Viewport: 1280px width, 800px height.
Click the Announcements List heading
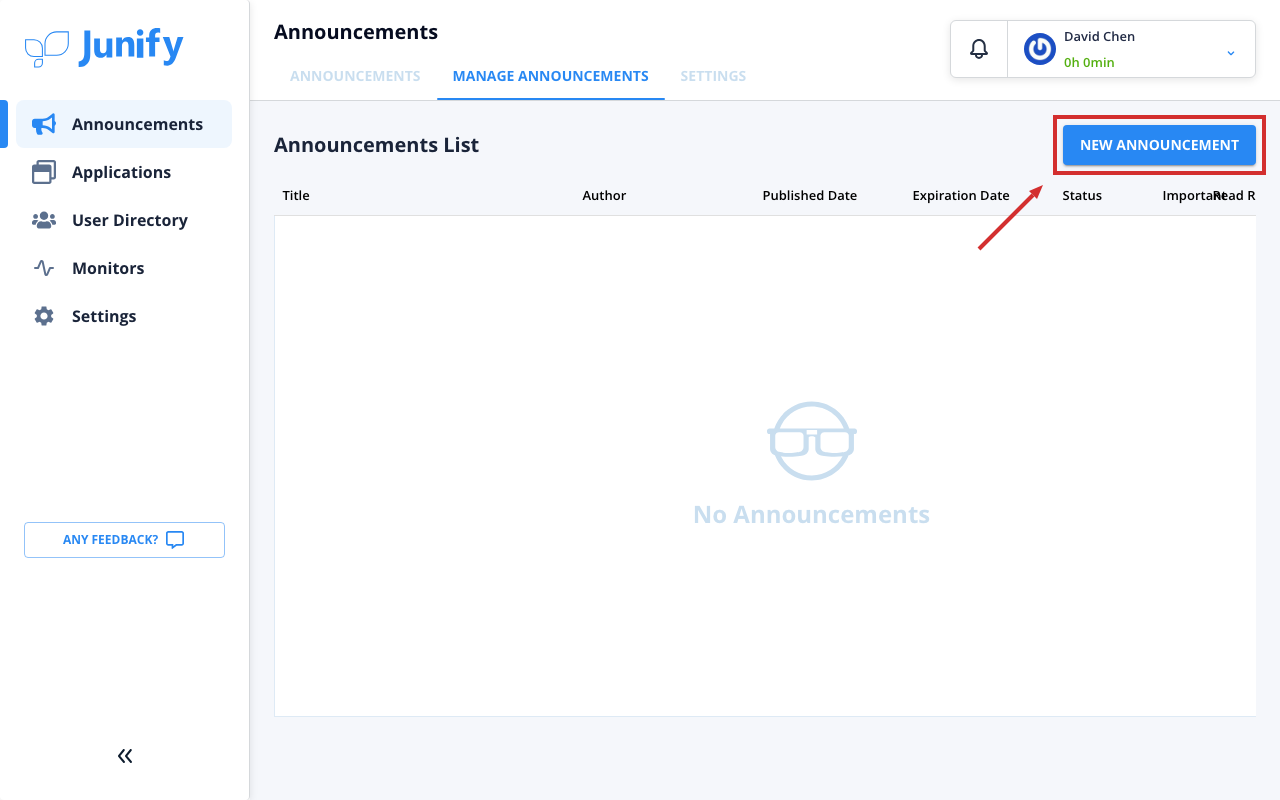(376, 145)
